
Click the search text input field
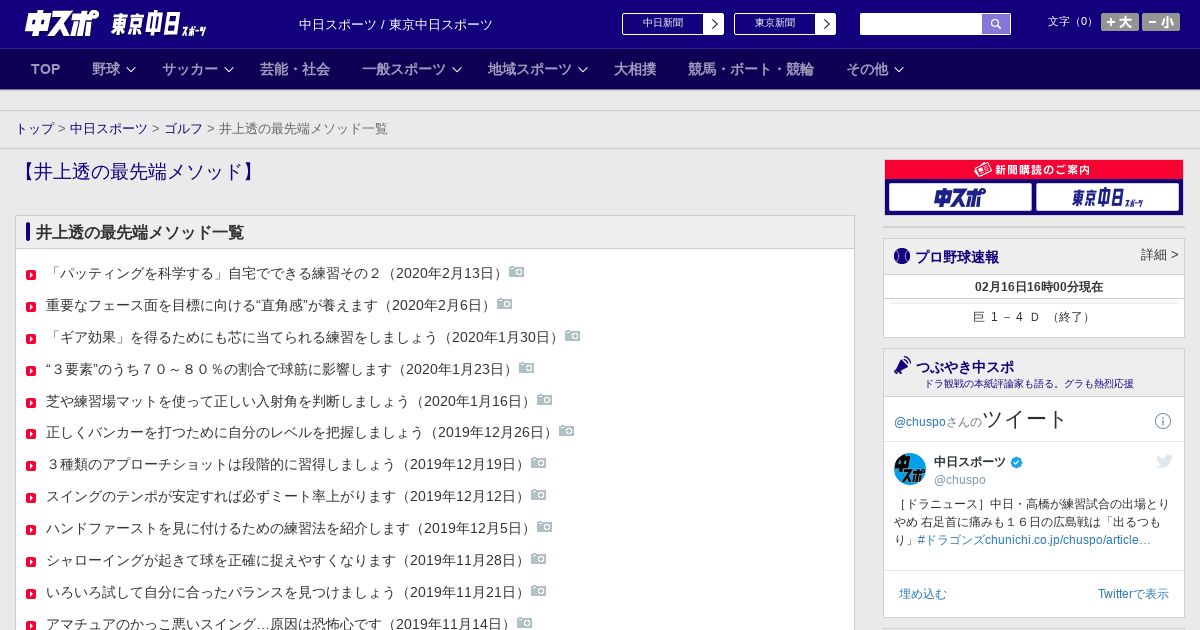click(x=921, y=24)
